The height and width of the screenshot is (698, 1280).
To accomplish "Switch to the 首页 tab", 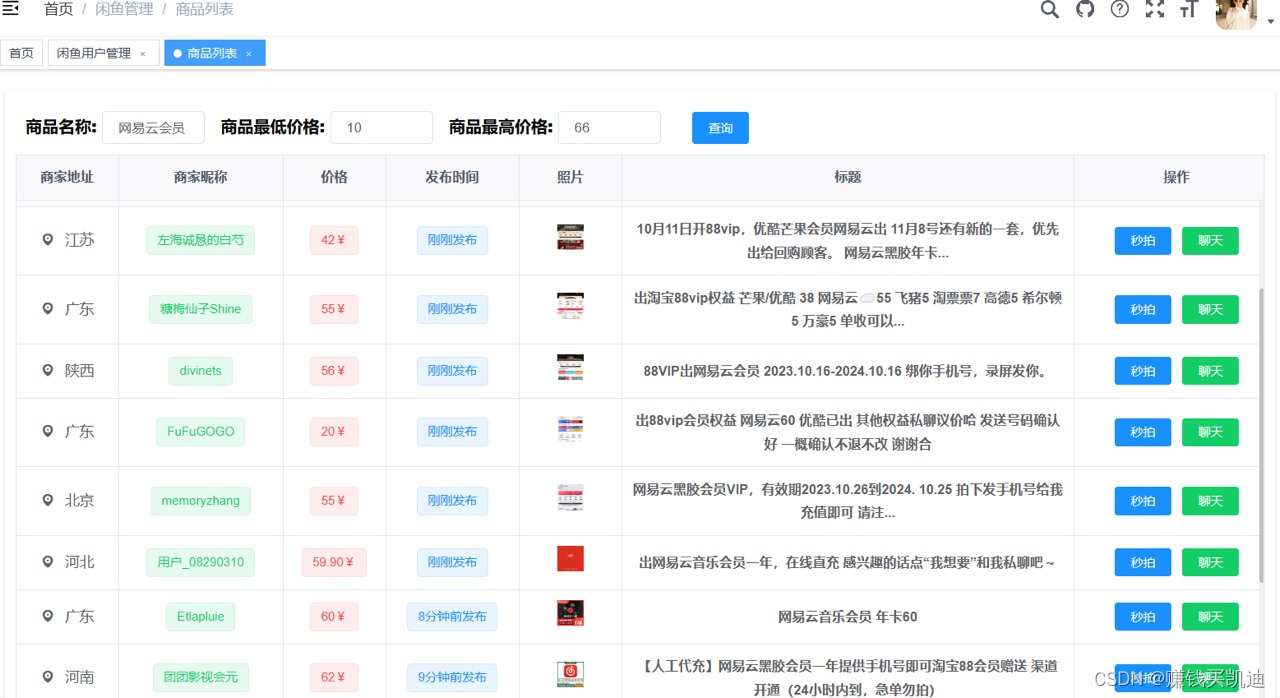I will [21, 53].
